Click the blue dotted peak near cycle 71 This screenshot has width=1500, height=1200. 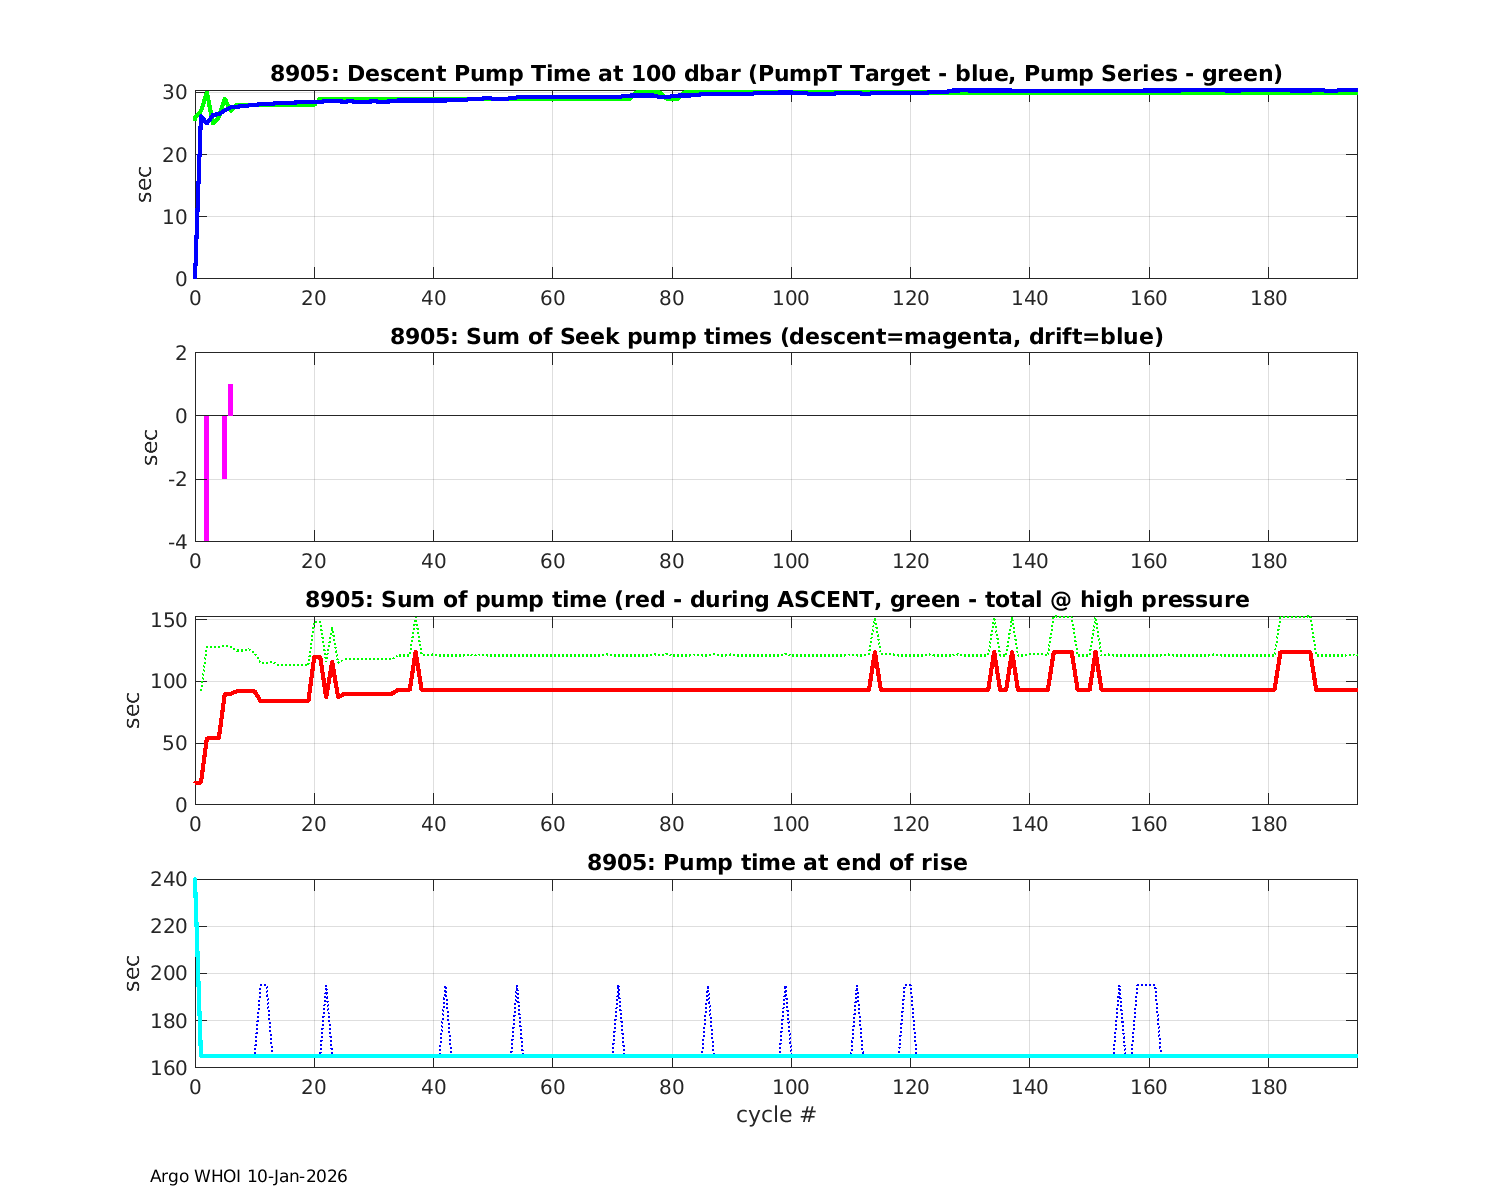pyautogui.click(x=618, y=990)
